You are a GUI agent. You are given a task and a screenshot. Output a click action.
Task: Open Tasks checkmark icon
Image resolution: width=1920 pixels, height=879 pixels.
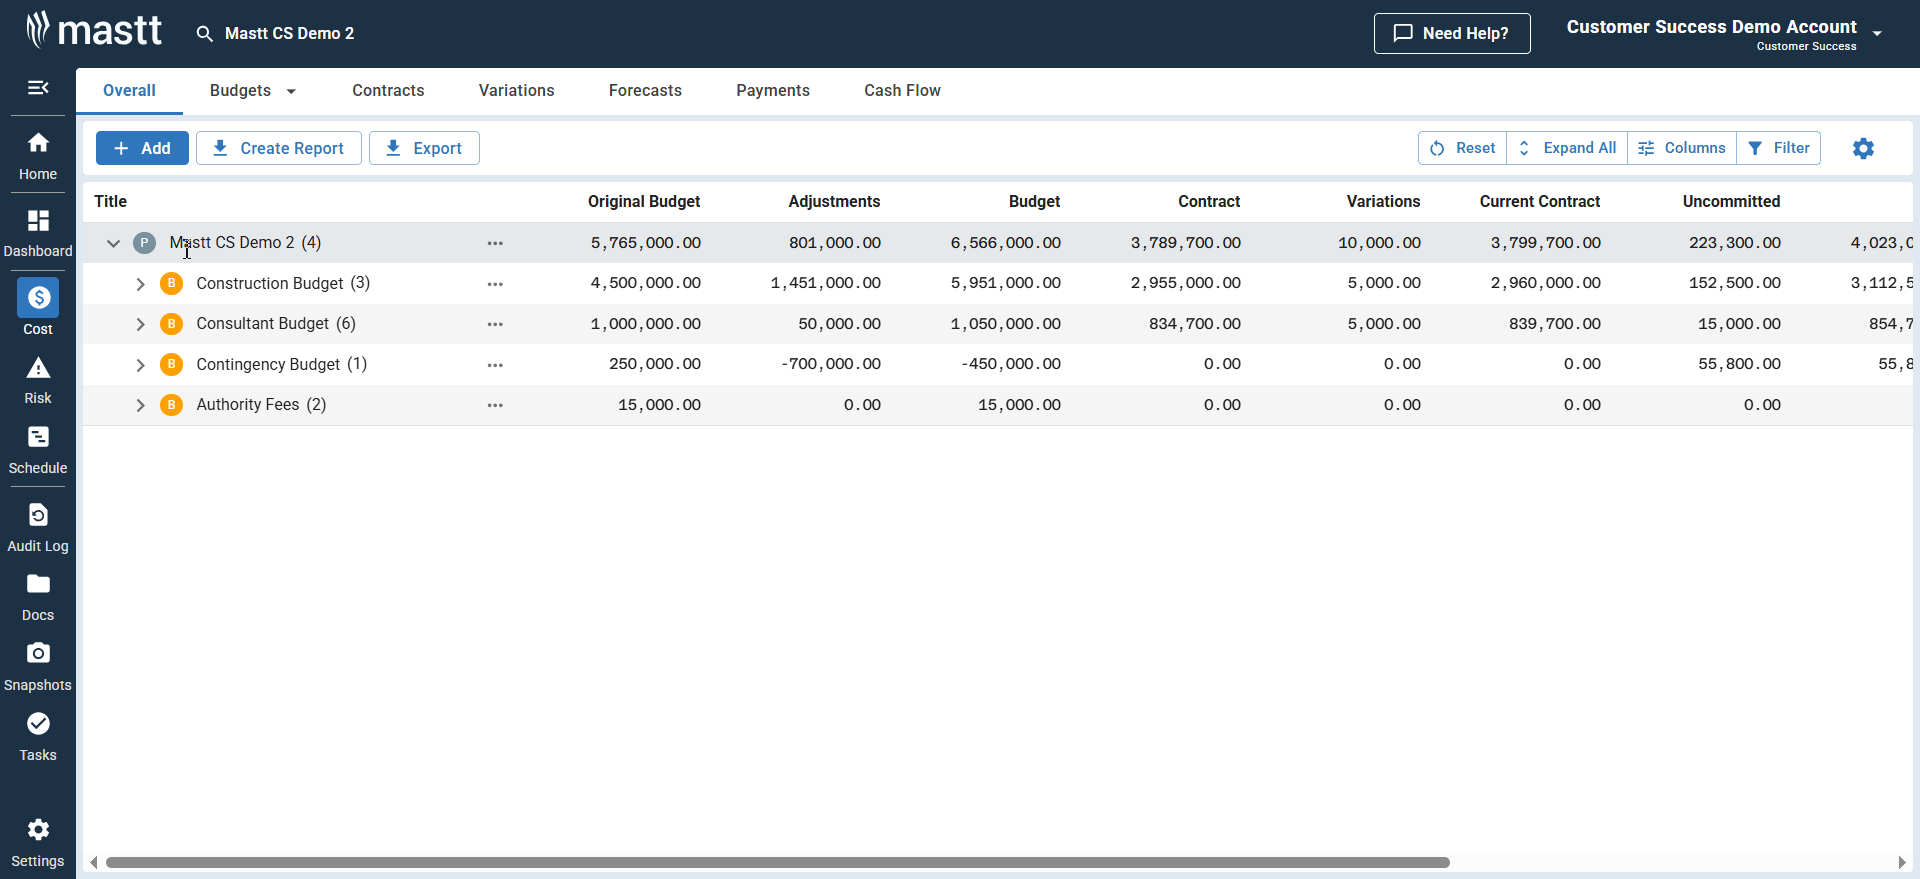38,723
